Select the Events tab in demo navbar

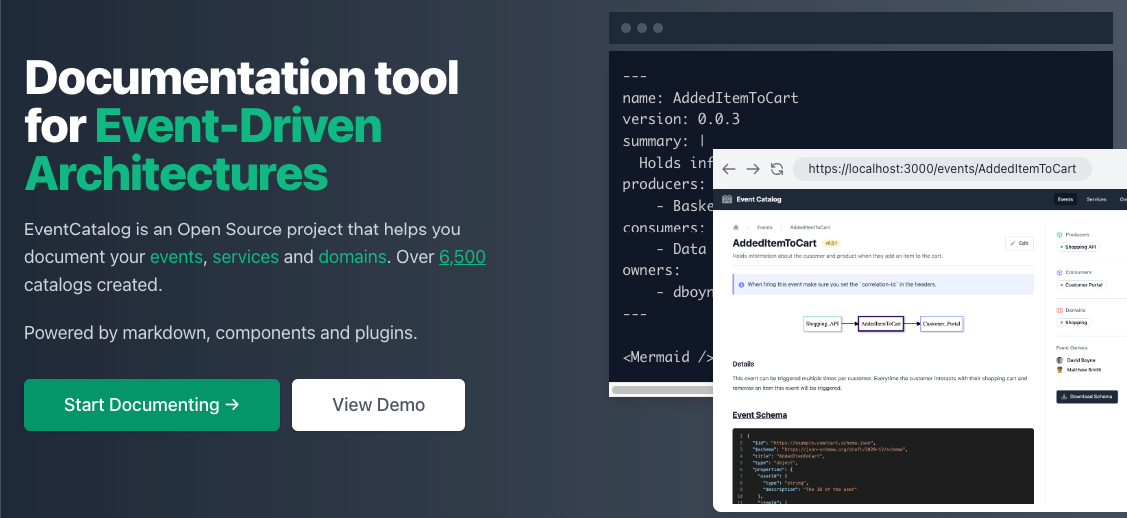point(1065,199)
